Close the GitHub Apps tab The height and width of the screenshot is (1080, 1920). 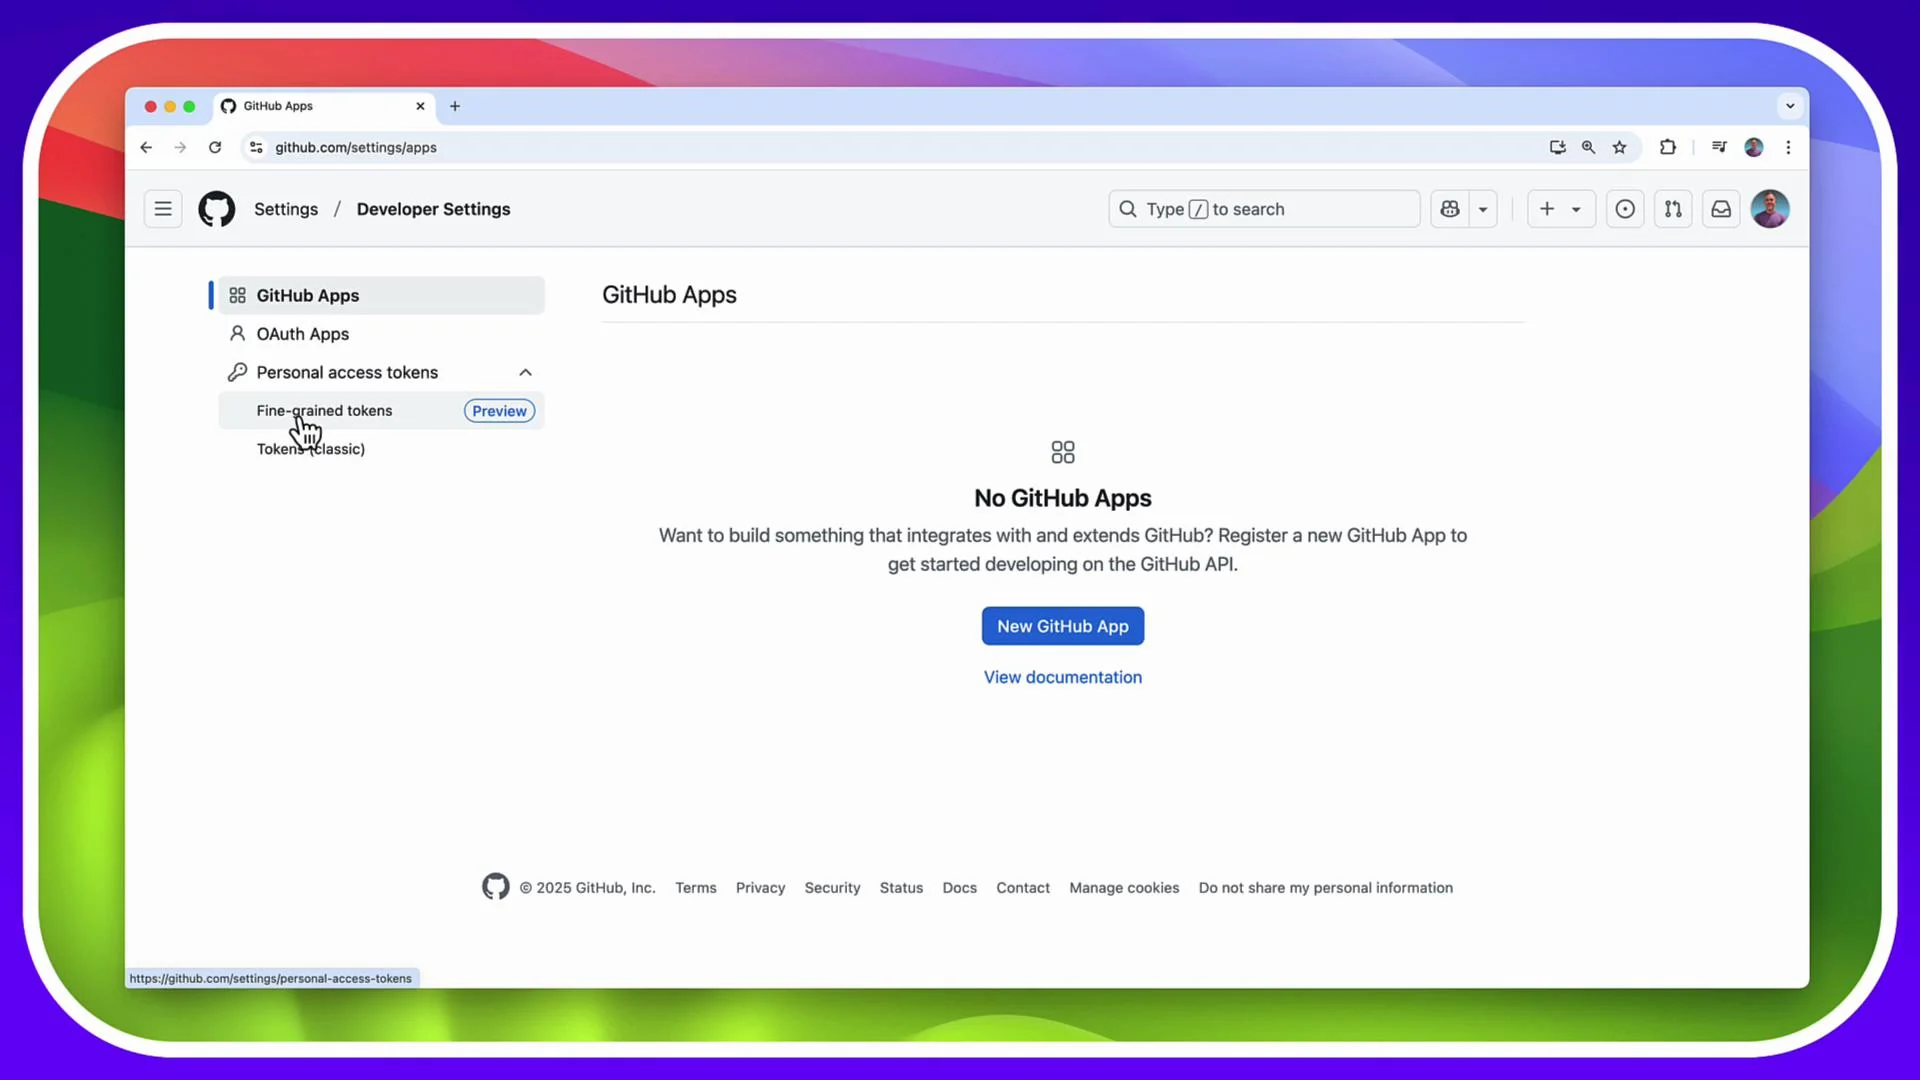(420, 106)
